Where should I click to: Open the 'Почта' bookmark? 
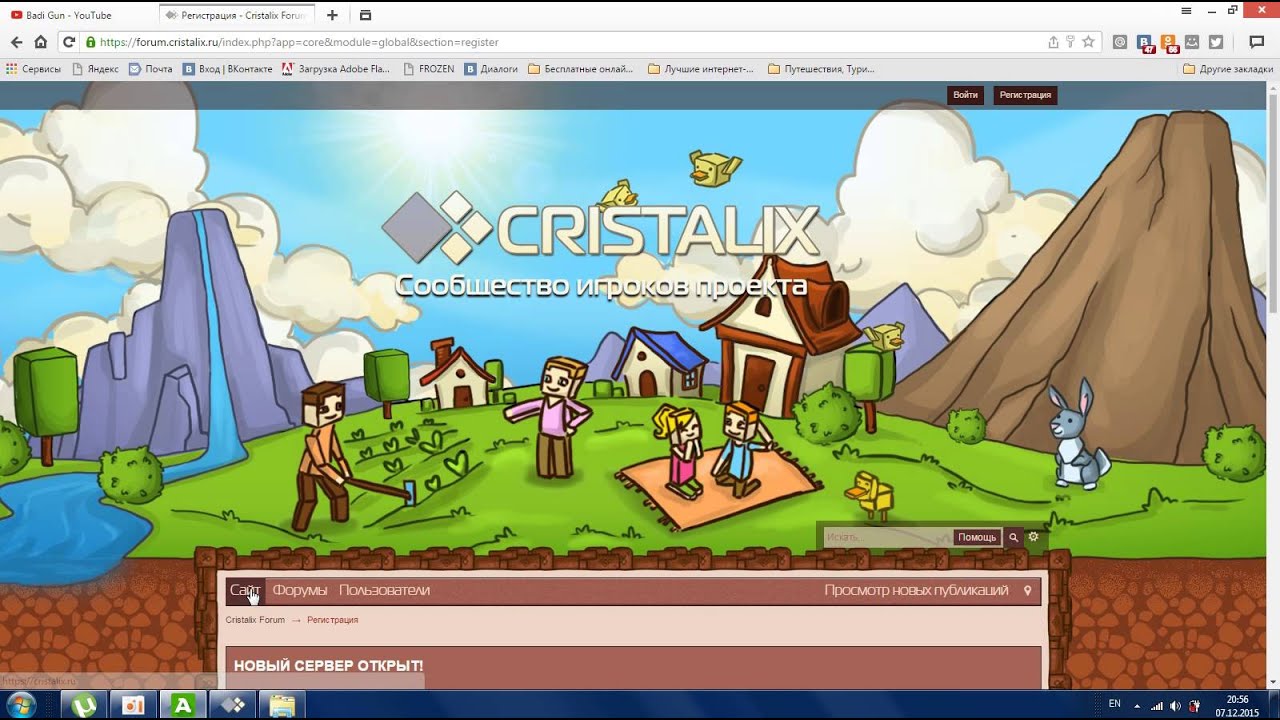pos(151,69)
